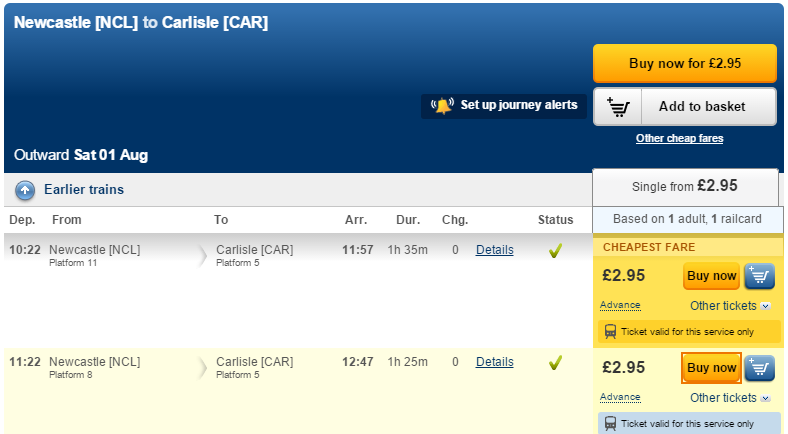Add the 11:22 train to basket via cart icon
The image size is (788, 434).
coord(759,368)
